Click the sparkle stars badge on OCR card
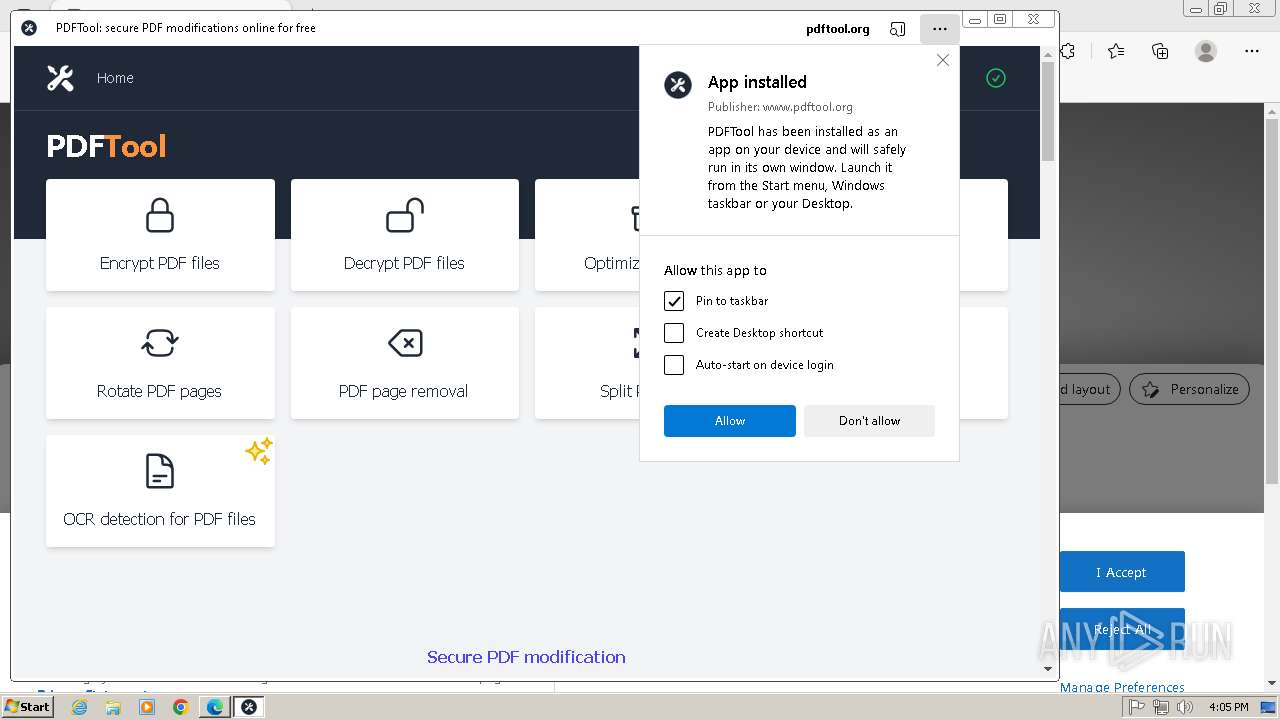Image resolution: width=1280 pixels, height=720 pixels. click(259, 451)
